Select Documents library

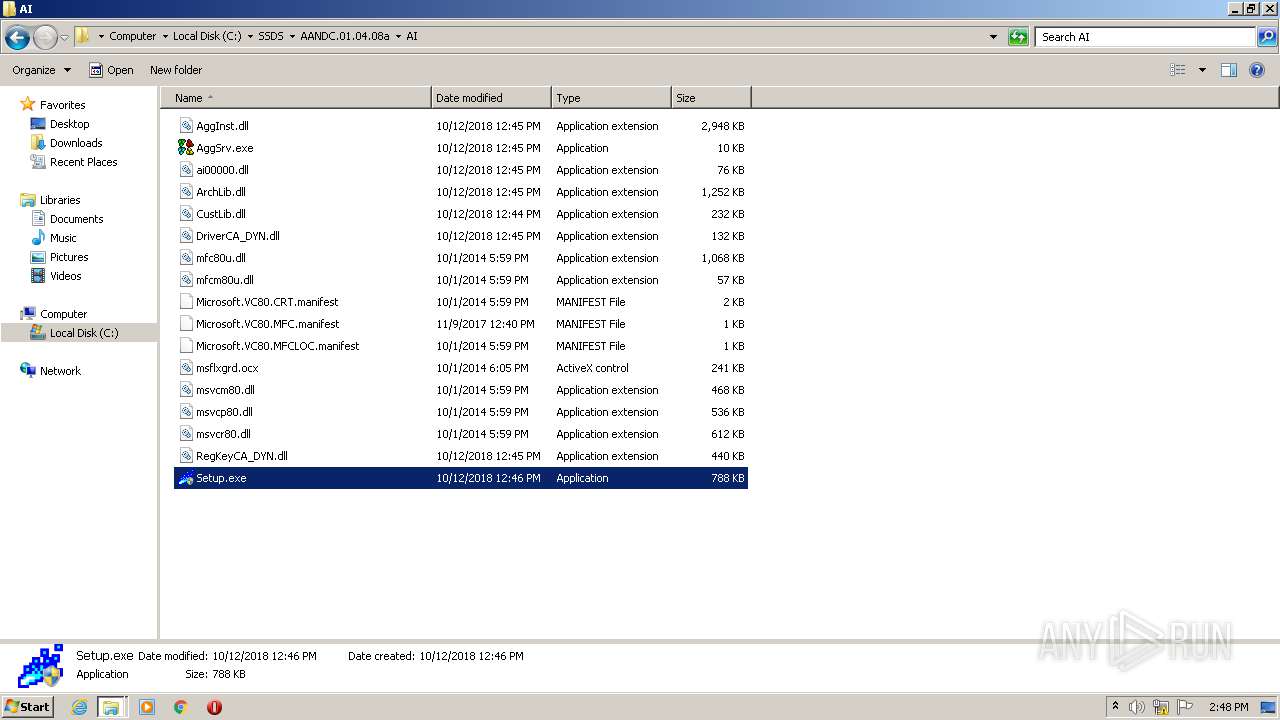point(67,219)
